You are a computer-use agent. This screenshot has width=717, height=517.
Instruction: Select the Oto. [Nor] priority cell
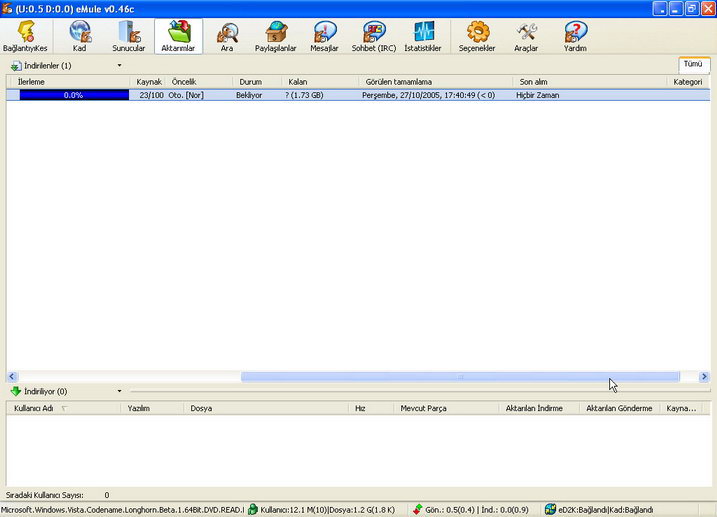186,95
